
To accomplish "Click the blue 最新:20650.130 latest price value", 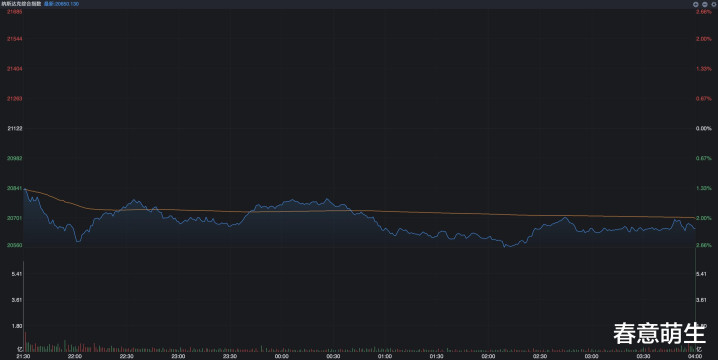I will coord(61,4).
